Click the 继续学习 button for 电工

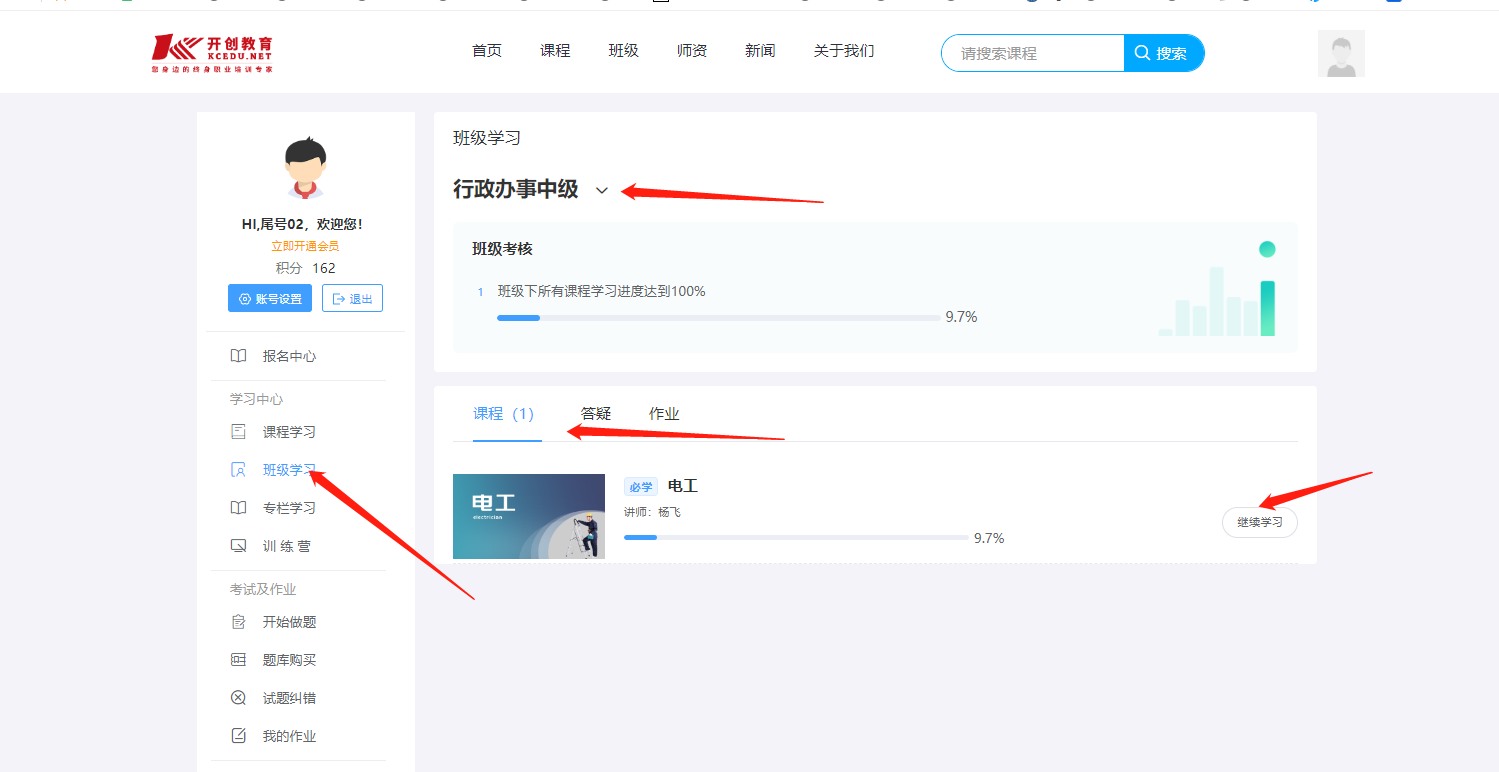pos(1260,522)
